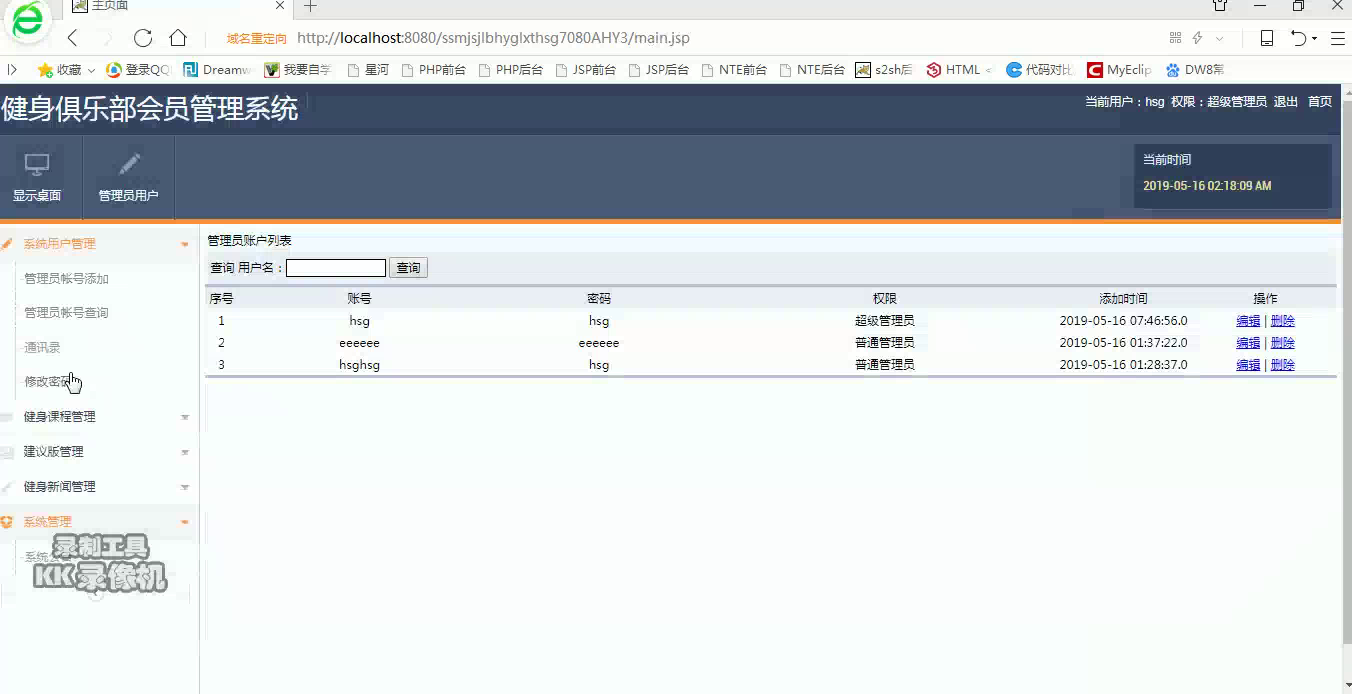
Task: Open the s2sh bookmark
Action: coord(884,70)
